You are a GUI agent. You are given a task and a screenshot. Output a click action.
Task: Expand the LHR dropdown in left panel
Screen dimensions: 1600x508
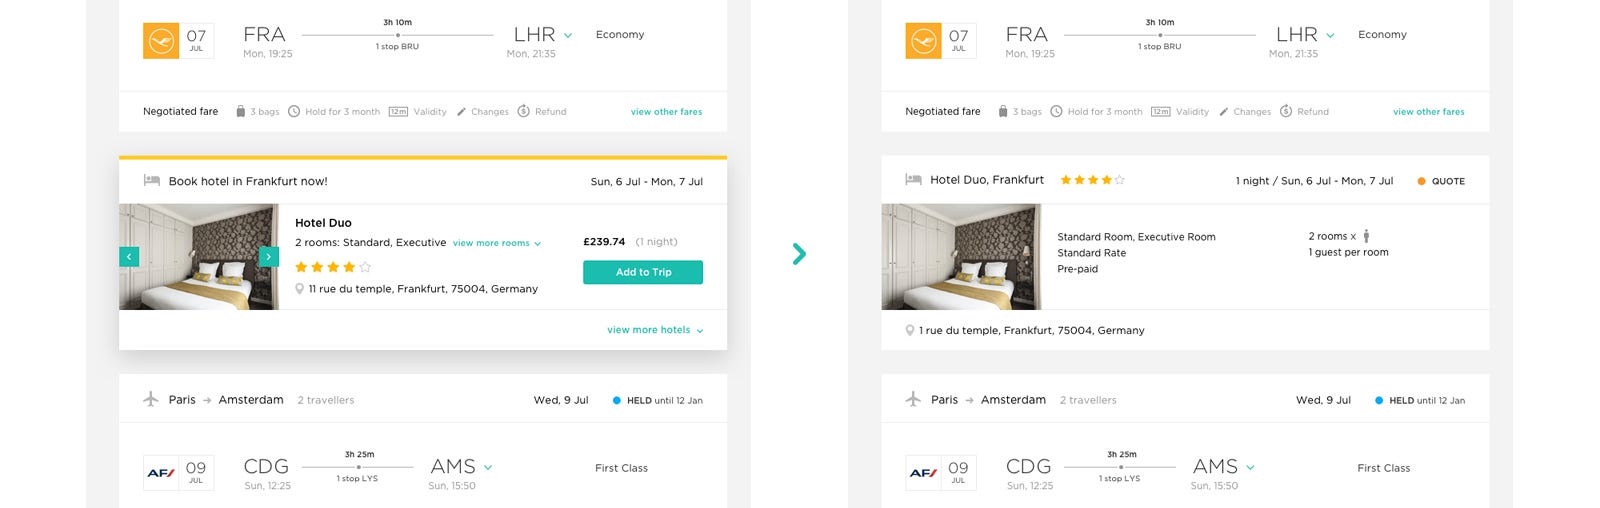tap(568, 36)
